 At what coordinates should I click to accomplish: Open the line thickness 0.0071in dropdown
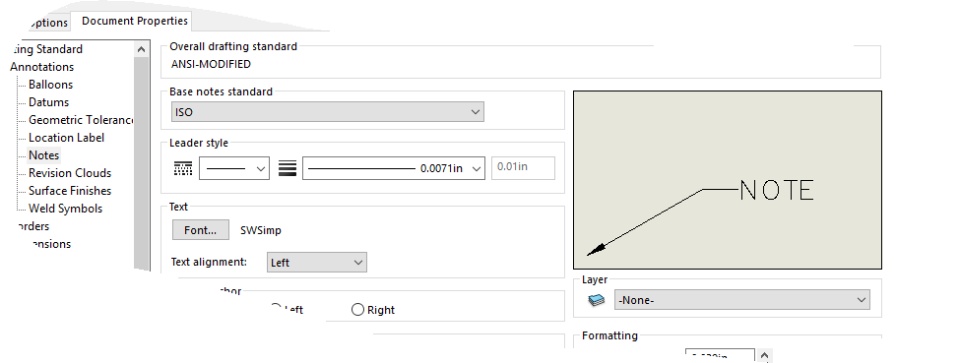coord(393,168)
